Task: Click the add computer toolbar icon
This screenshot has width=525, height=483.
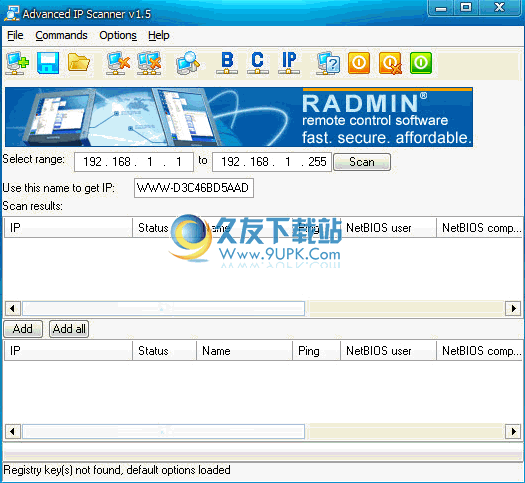Action: (17, 63)
